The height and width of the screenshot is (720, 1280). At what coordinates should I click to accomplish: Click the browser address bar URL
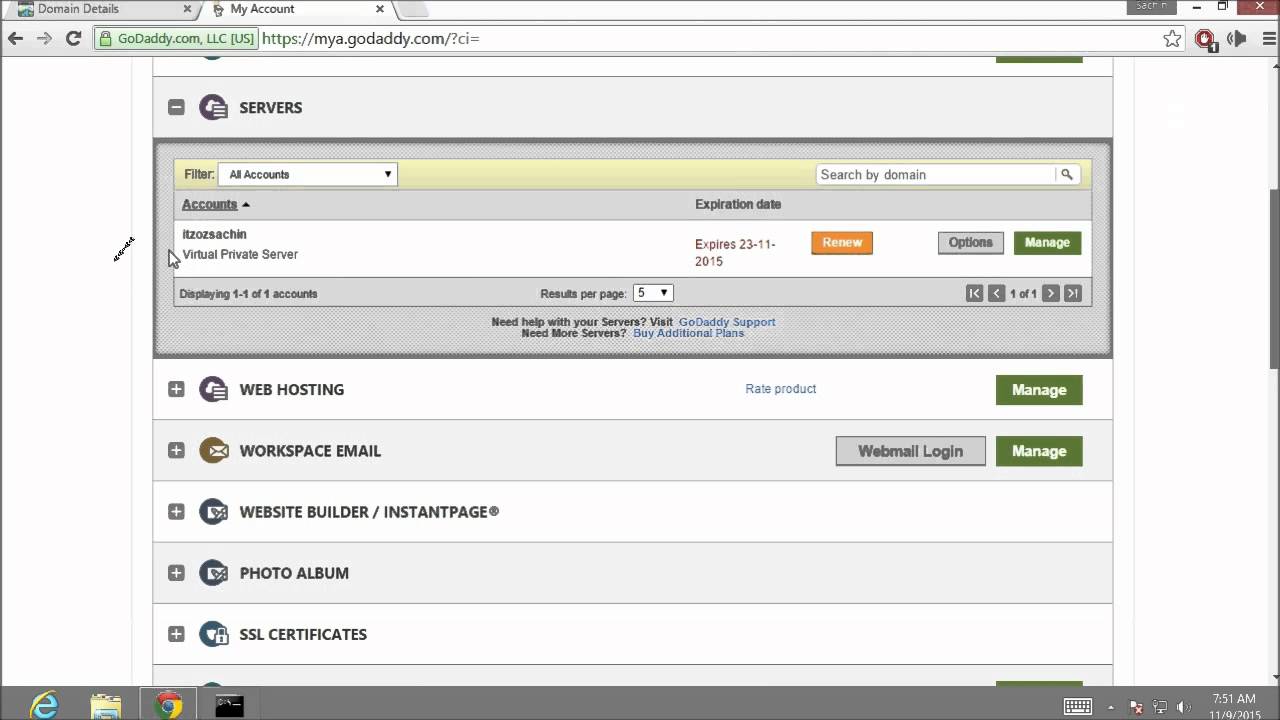click(371, 39)
